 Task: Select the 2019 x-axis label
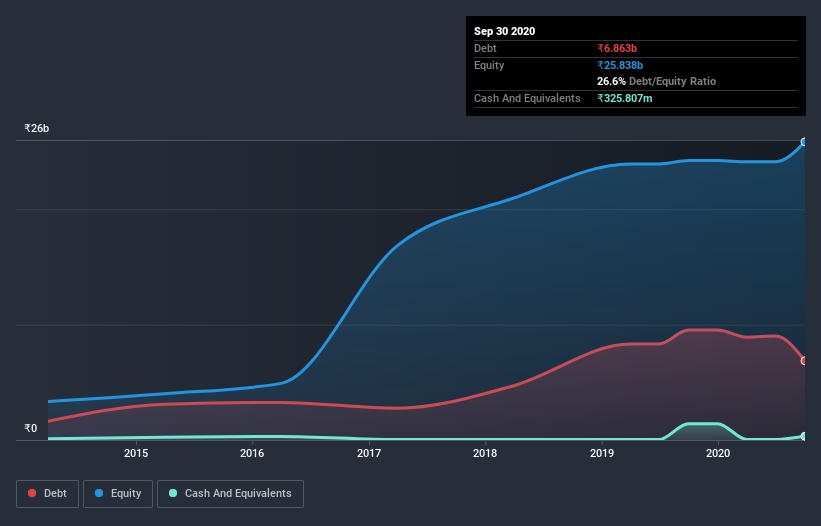pyautogui.click(x=602, y=453)
